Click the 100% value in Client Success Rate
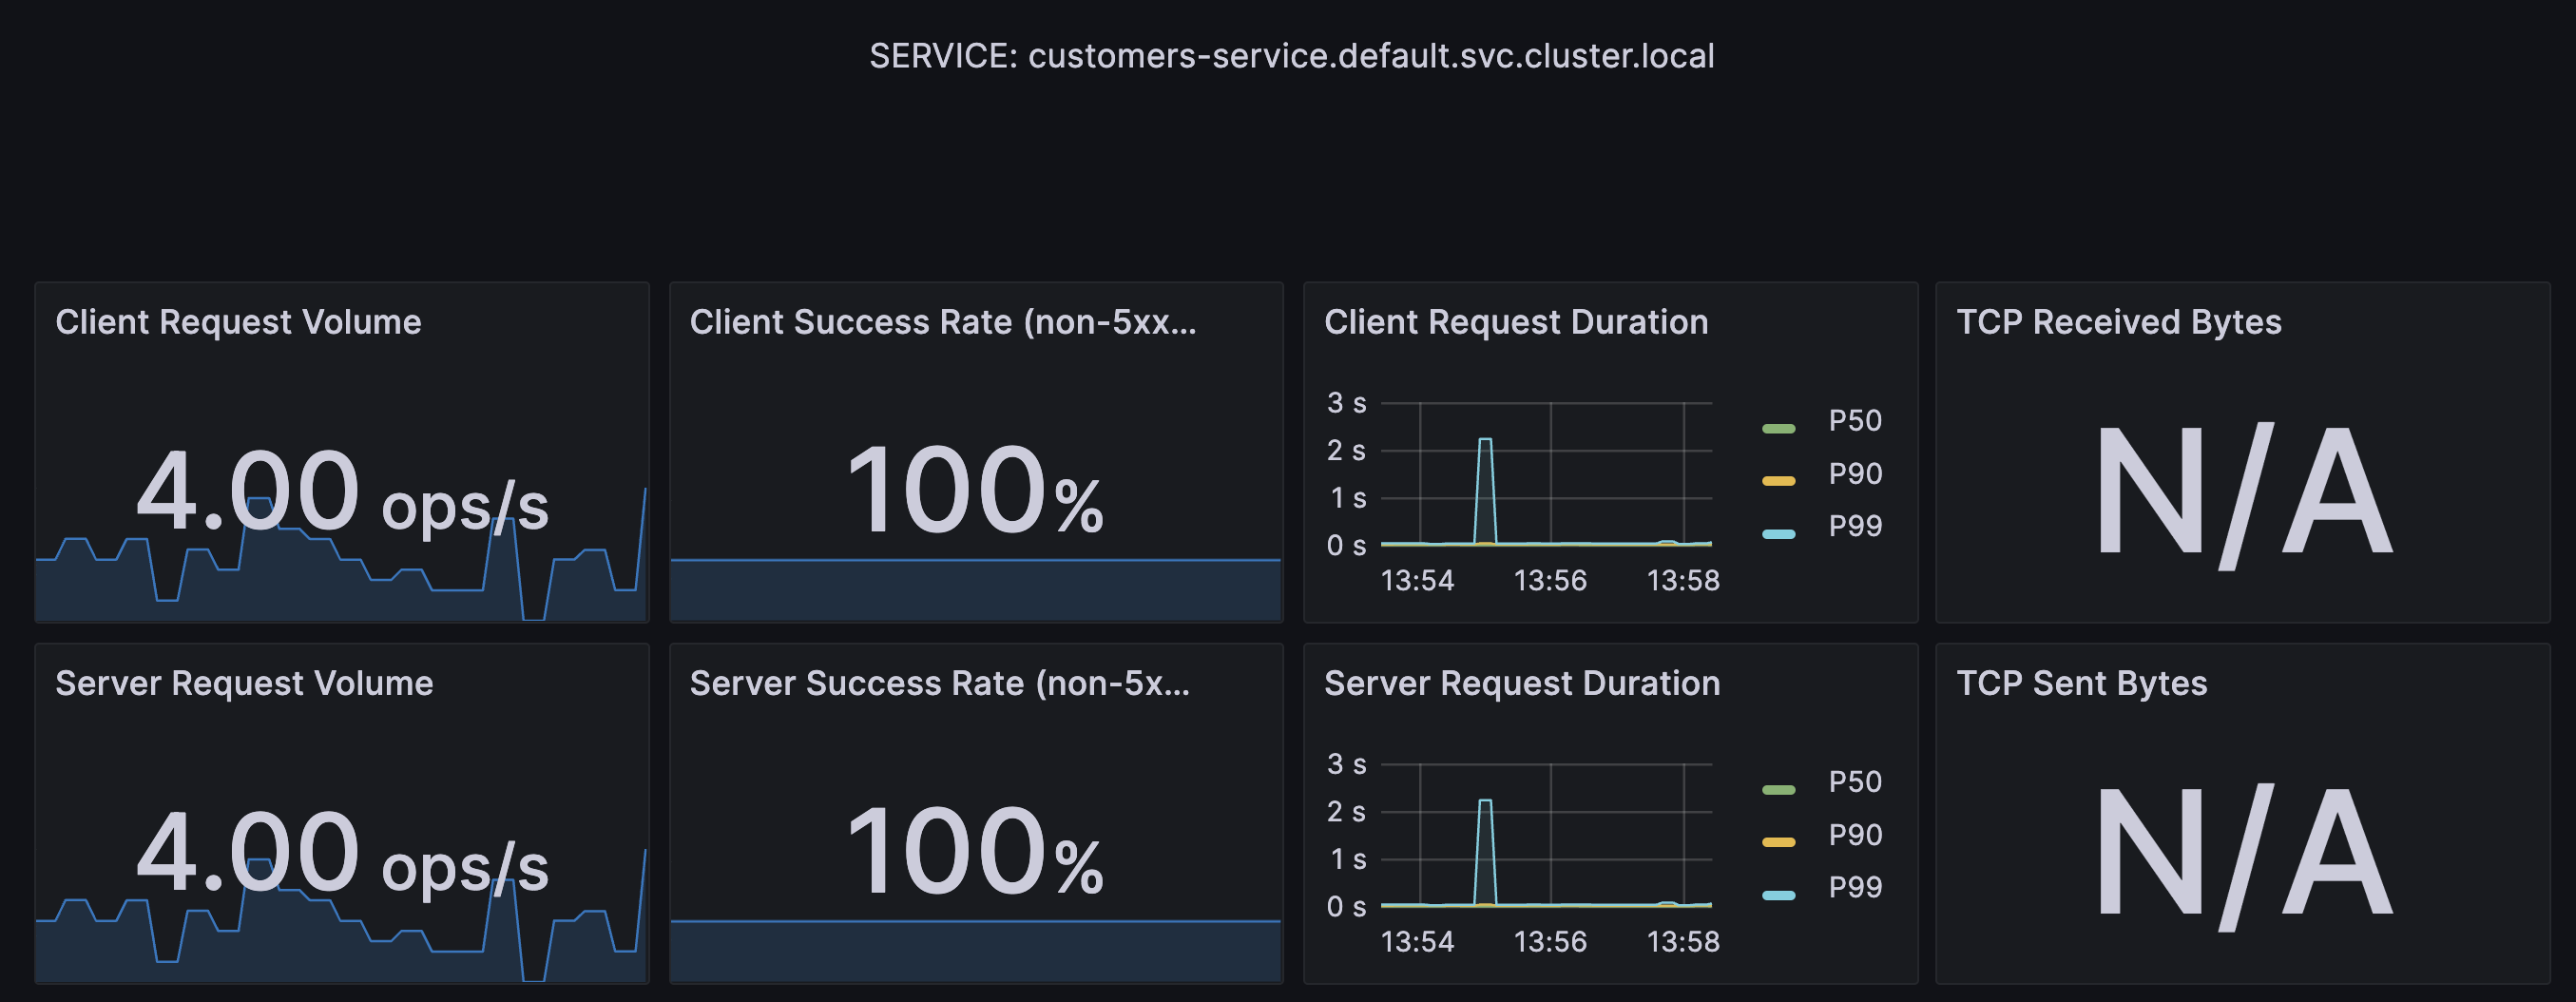This screenshot has width=2576, height=1002. tap(975, 490)
